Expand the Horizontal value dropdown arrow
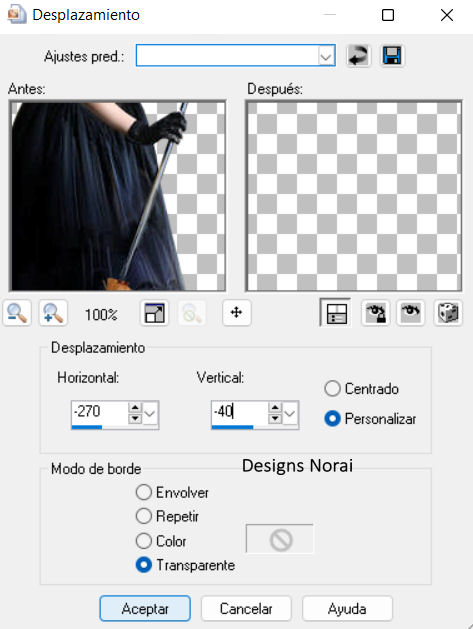The image size is (473, 629). [x=150, y=413]
